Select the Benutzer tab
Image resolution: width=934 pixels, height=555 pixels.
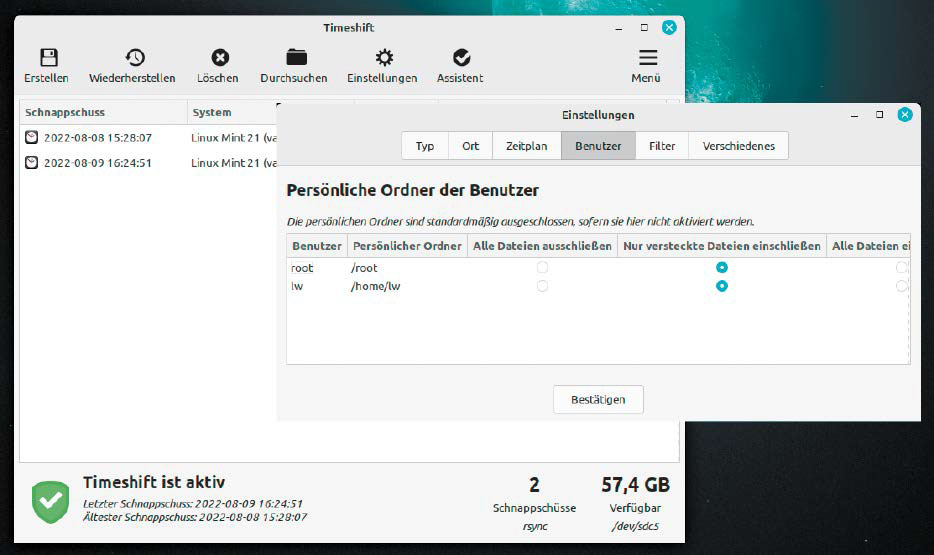click(598, 146)
